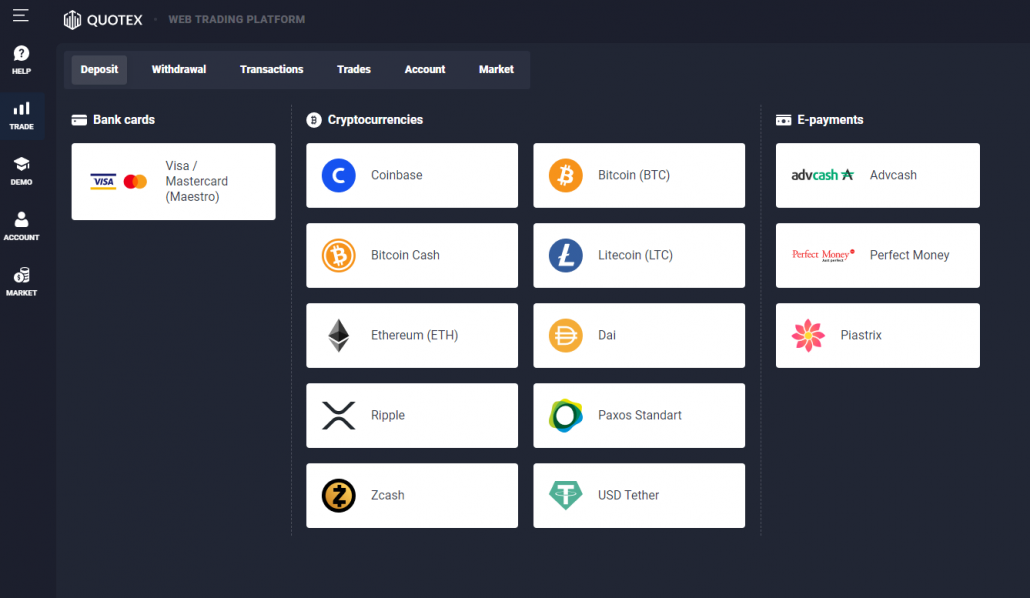Choose Paxos Standart deposit label

pos(640,415)
